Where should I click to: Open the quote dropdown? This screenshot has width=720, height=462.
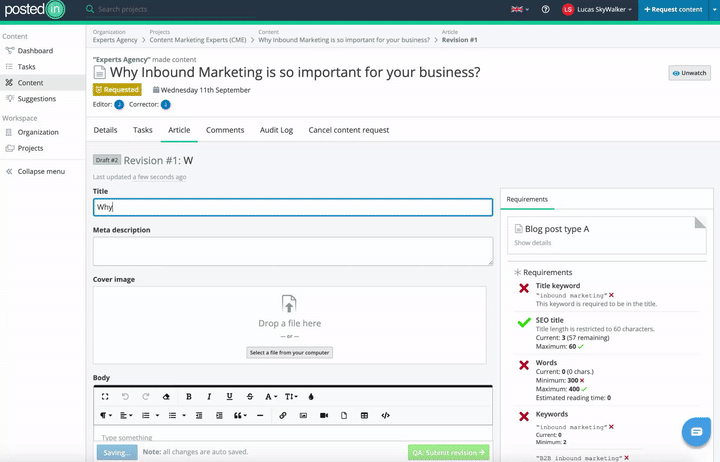[240, 415]
